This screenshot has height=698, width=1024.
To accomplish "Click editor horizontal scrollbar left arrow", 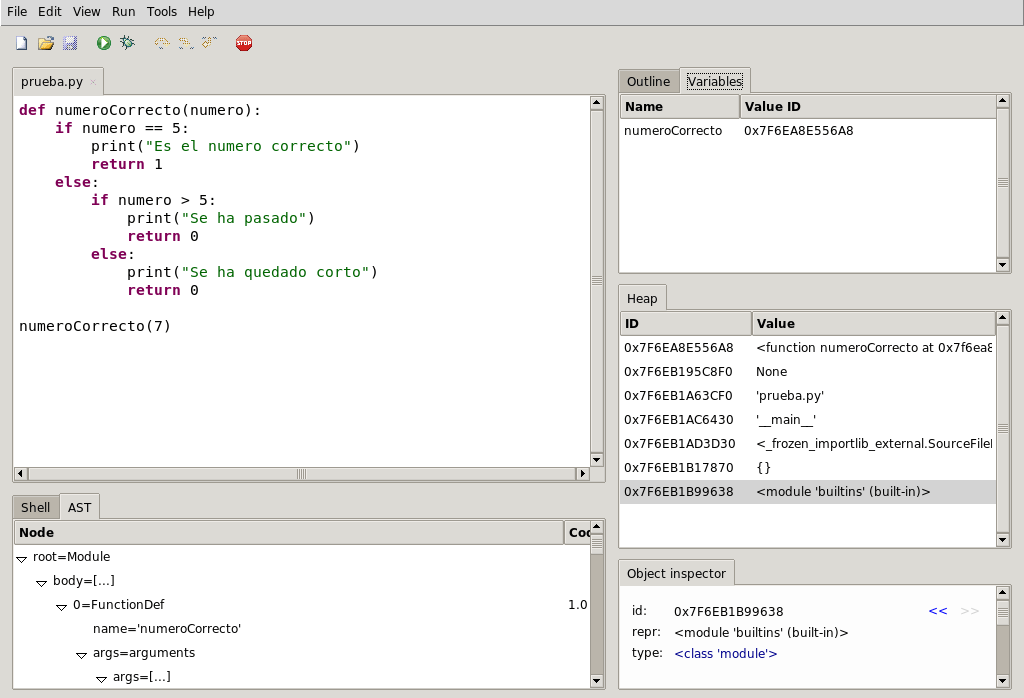I will pyautogui.click(x=21, y=473).
